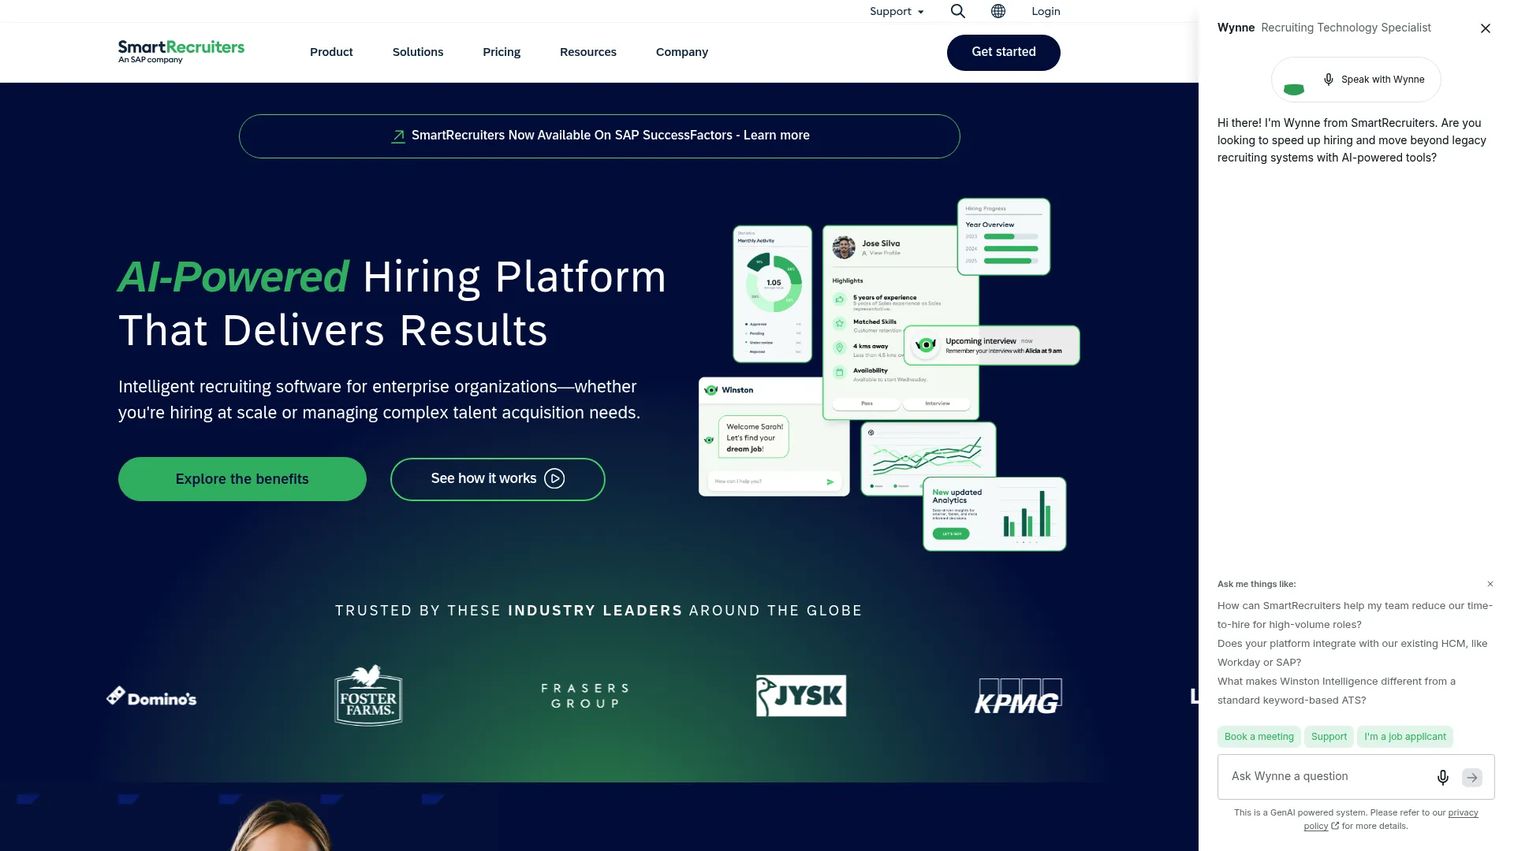Select the I'm a job applicant chip
Image resolution: width=1514 pixels, height=851 pixels.
click(x=1405, y=737)
